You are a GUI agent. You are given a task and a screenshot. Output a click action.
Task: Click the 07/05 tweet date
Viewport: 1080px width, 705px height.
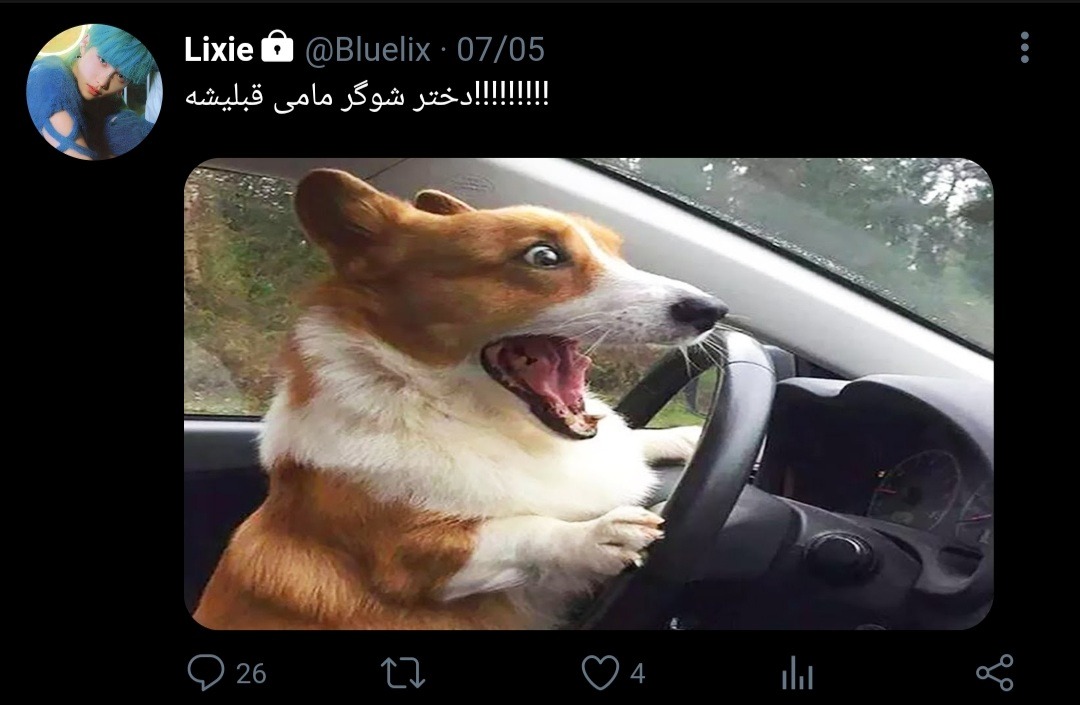501,50
